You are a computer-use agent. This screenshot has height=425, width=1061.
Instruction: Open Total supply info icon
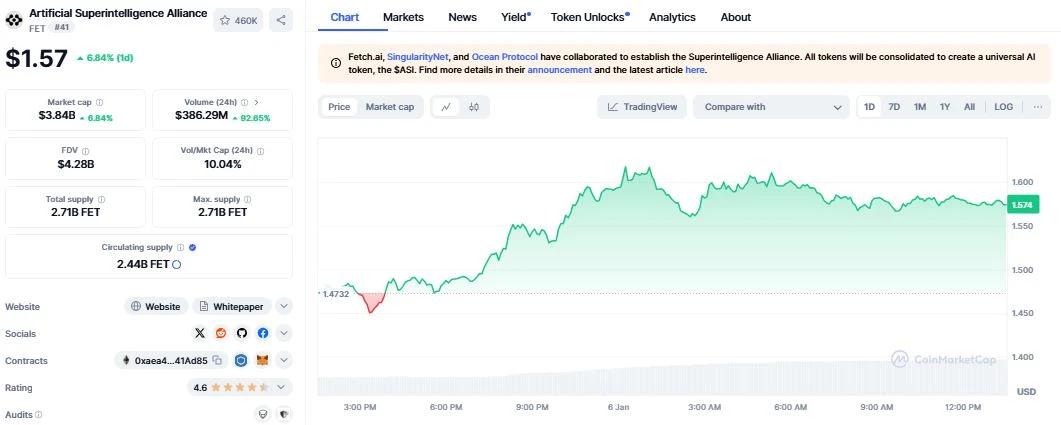tap(101, 200)
